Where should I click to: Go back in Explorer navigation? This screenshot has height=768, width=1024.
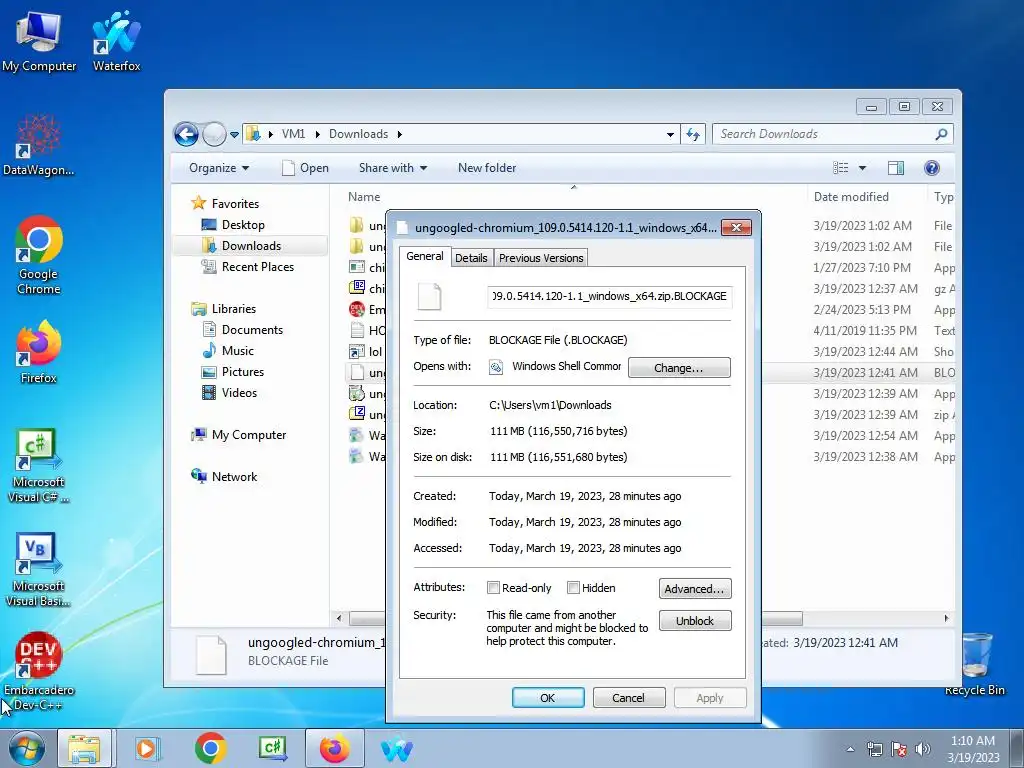(x=186, y=135)
